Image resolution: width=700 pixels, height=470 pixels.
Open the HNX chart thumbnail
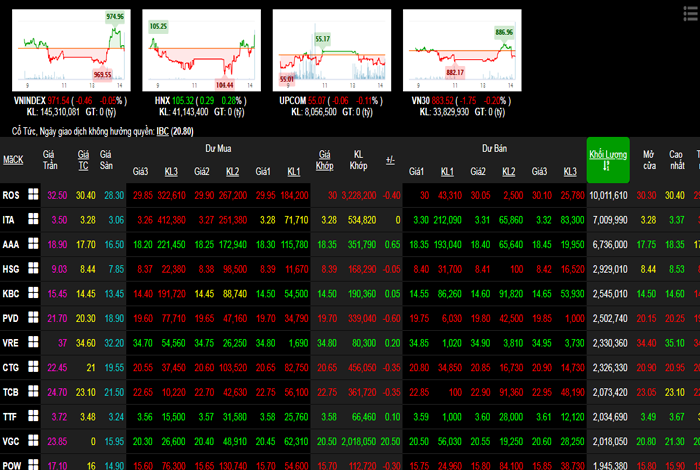tap(201, 50)
